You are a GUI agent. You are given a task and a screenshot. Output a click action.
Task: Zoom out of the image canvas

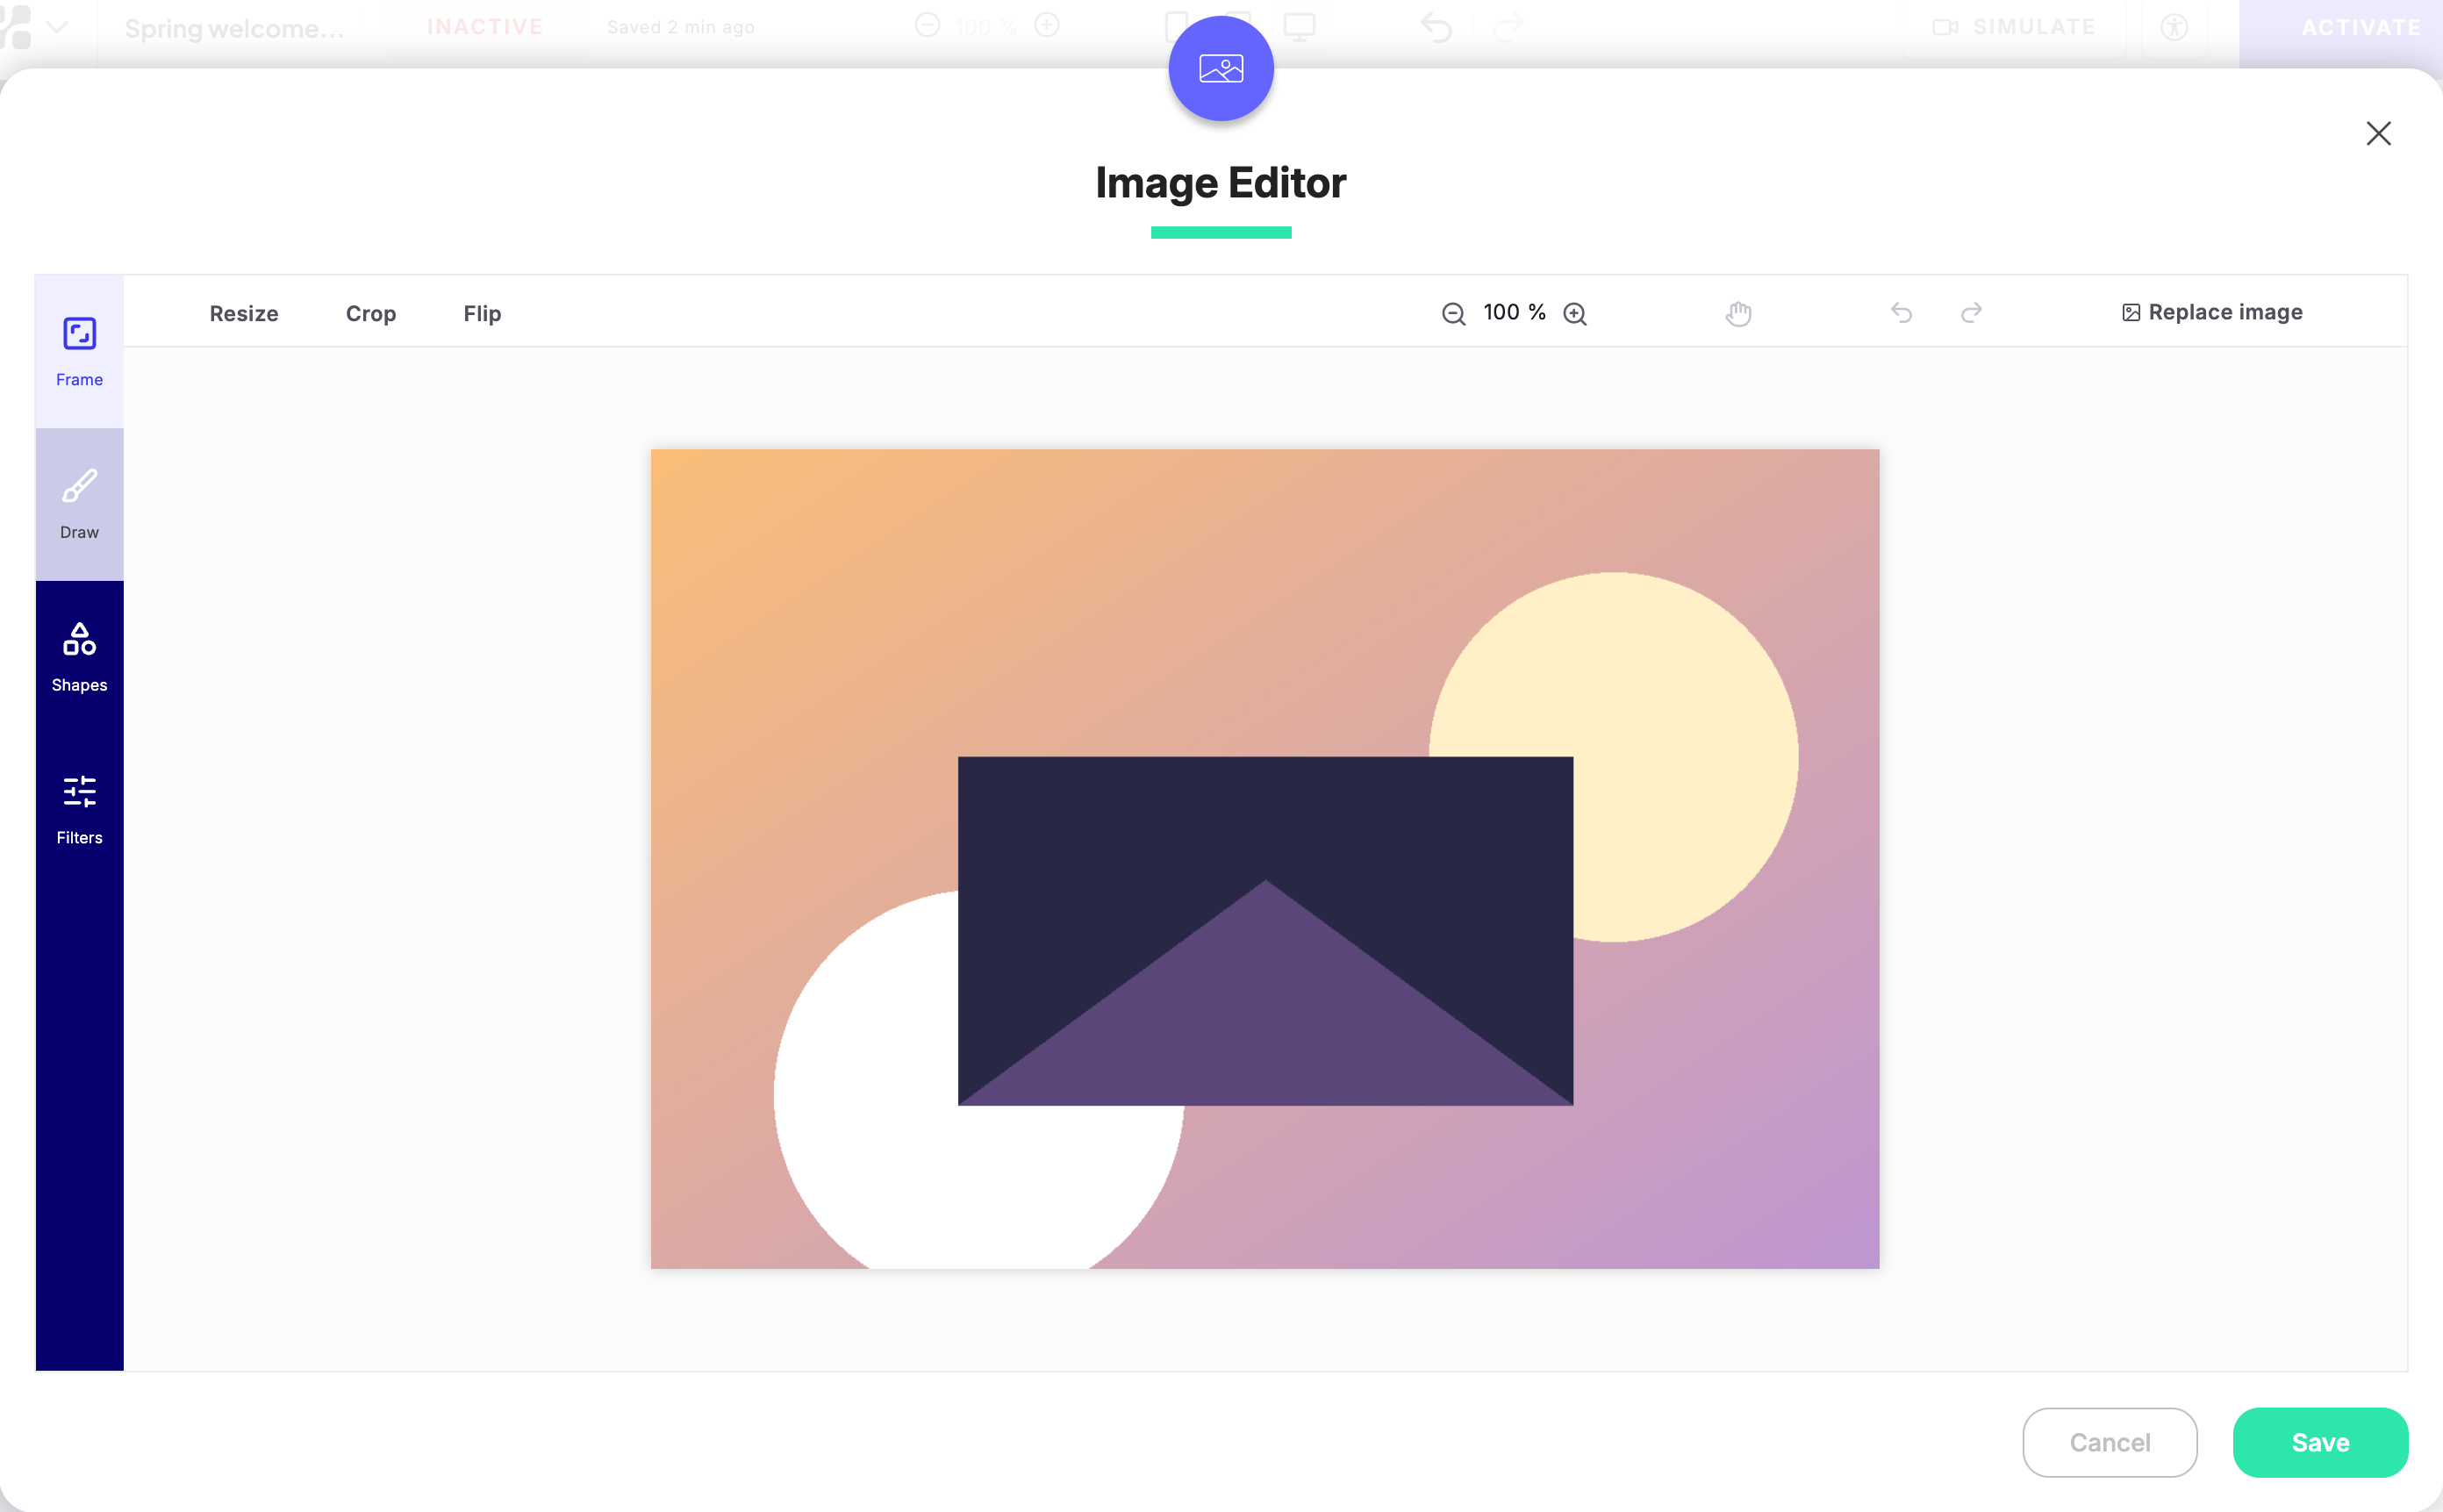click(1453, 314)
